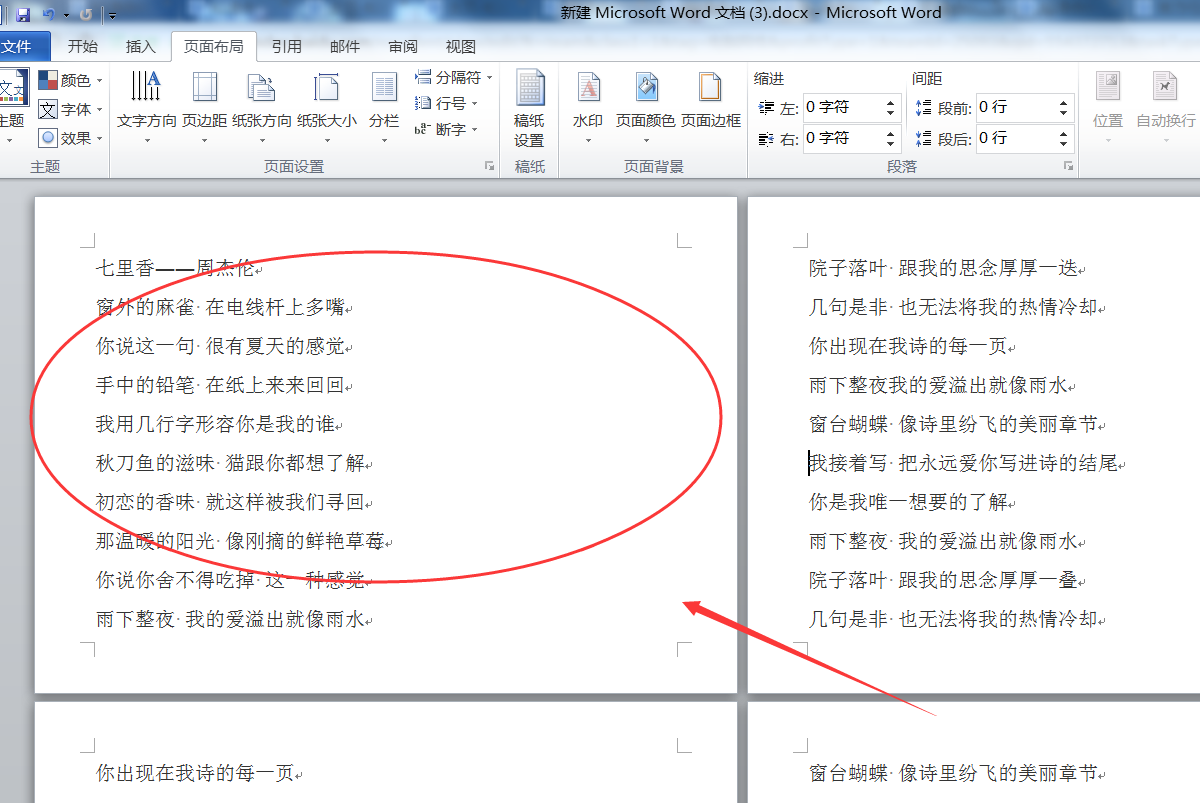Click the 位置 position icon

click(x=1108, y=88)
